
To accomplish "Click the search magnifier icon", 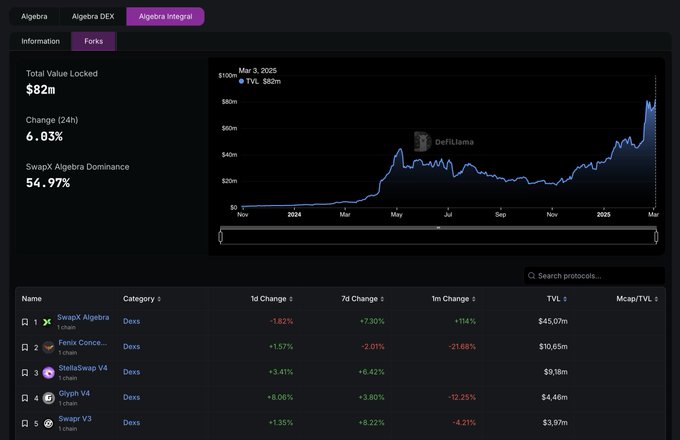I will pyautogui.click(x=531, y=276).
